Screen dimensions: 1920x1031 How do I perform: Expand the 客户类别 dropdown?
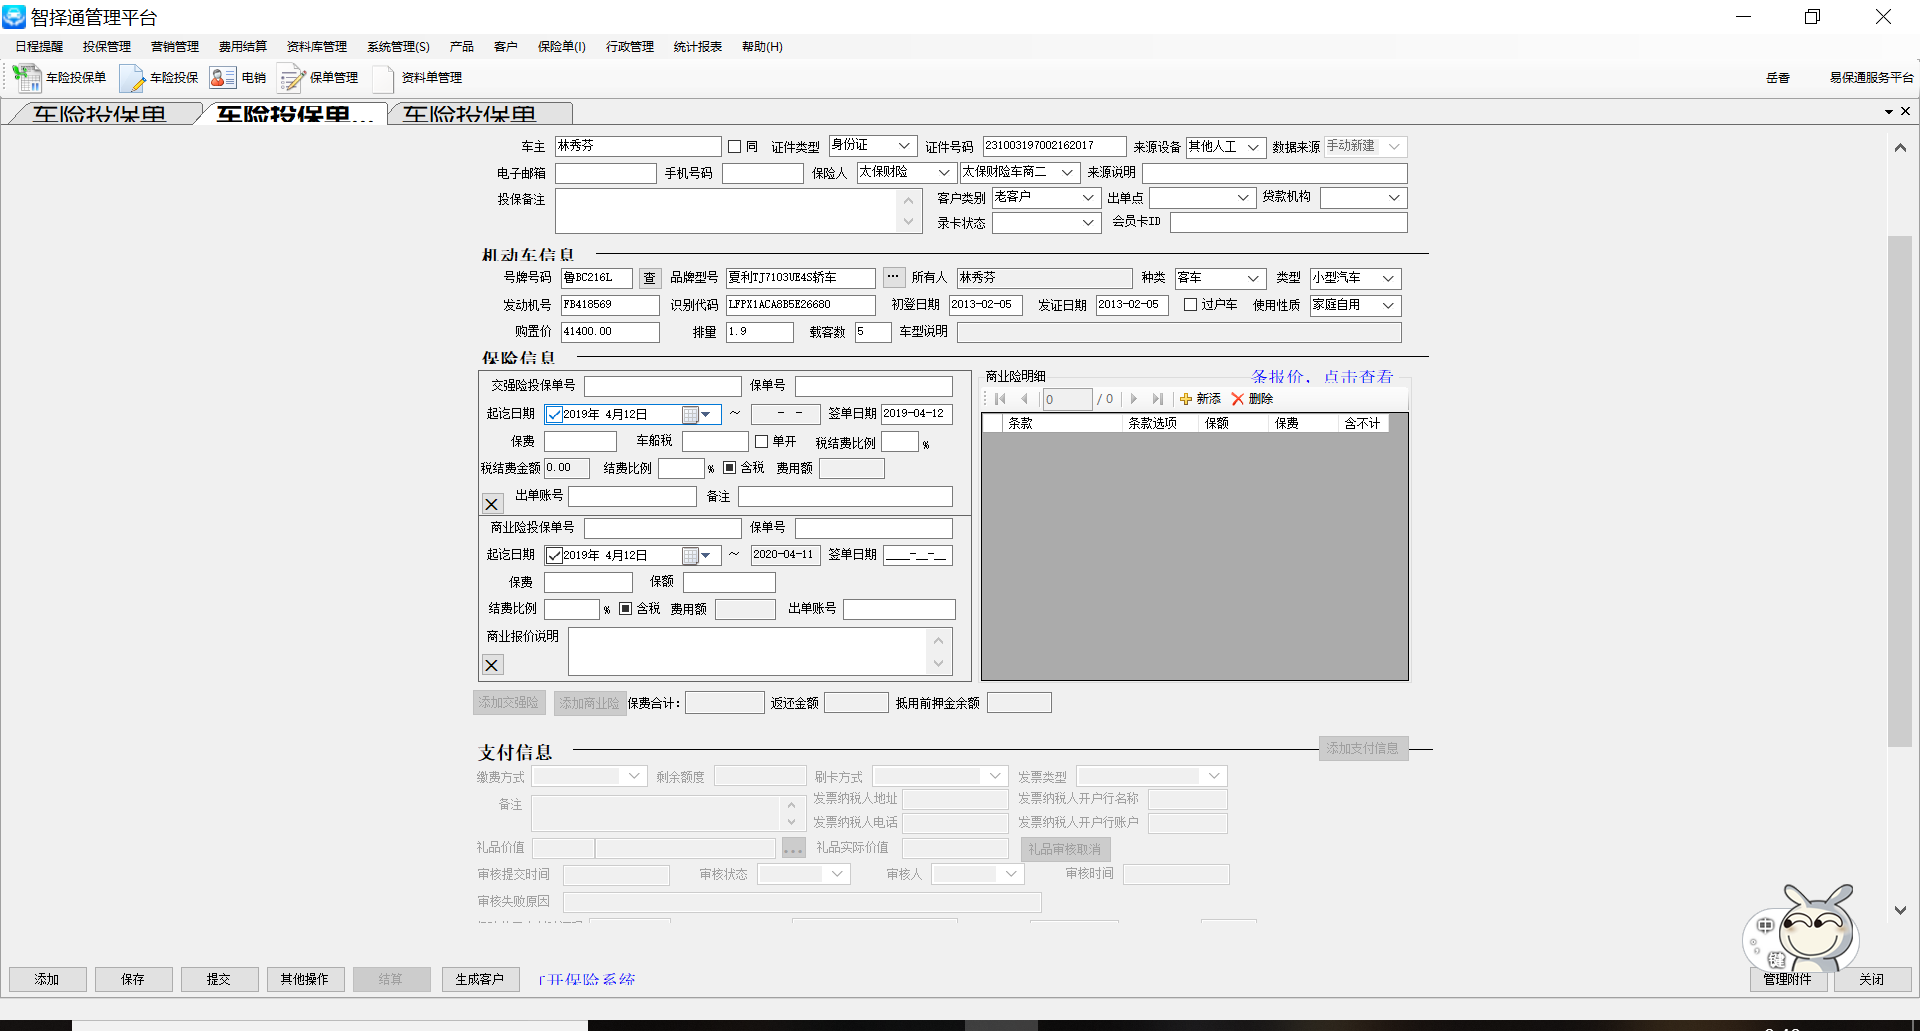1088,198
